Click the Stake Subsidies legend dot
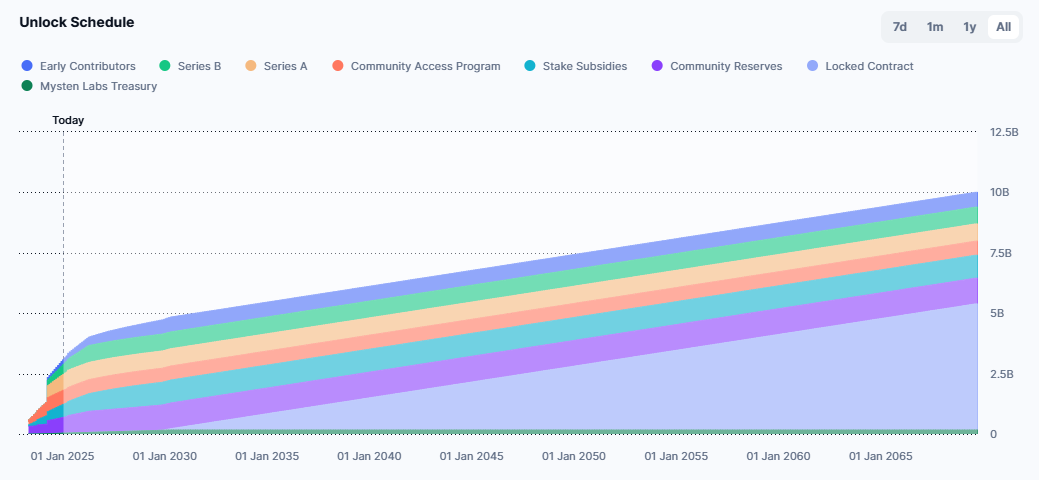This screenshot has height=480, width=1039. coord(529,66)
